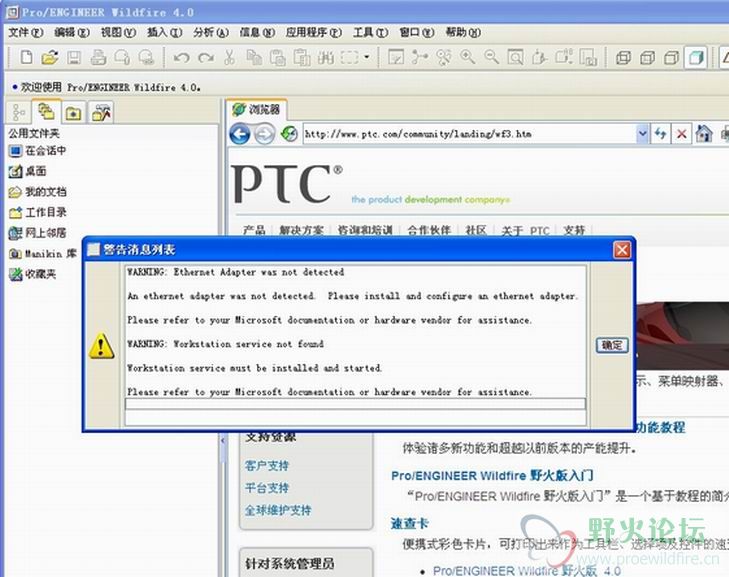Screen dimensions: 729x577
Task: Open 速查卡 link
Action: point(409,523)
